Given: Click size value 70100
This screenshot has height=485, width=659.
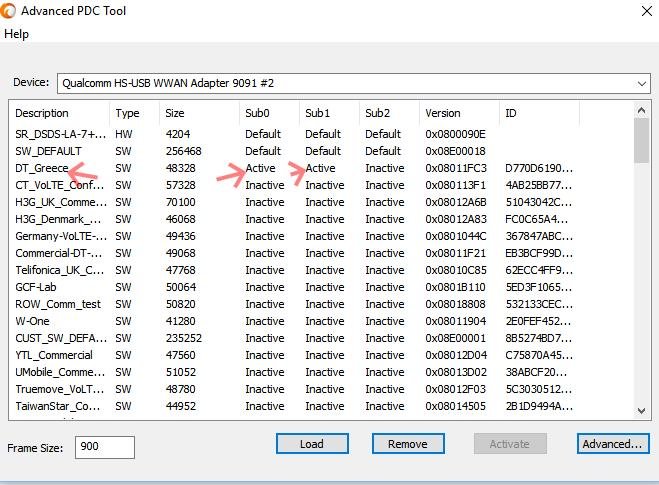Looking at the screenshot, I should click(x=180, y=202).
